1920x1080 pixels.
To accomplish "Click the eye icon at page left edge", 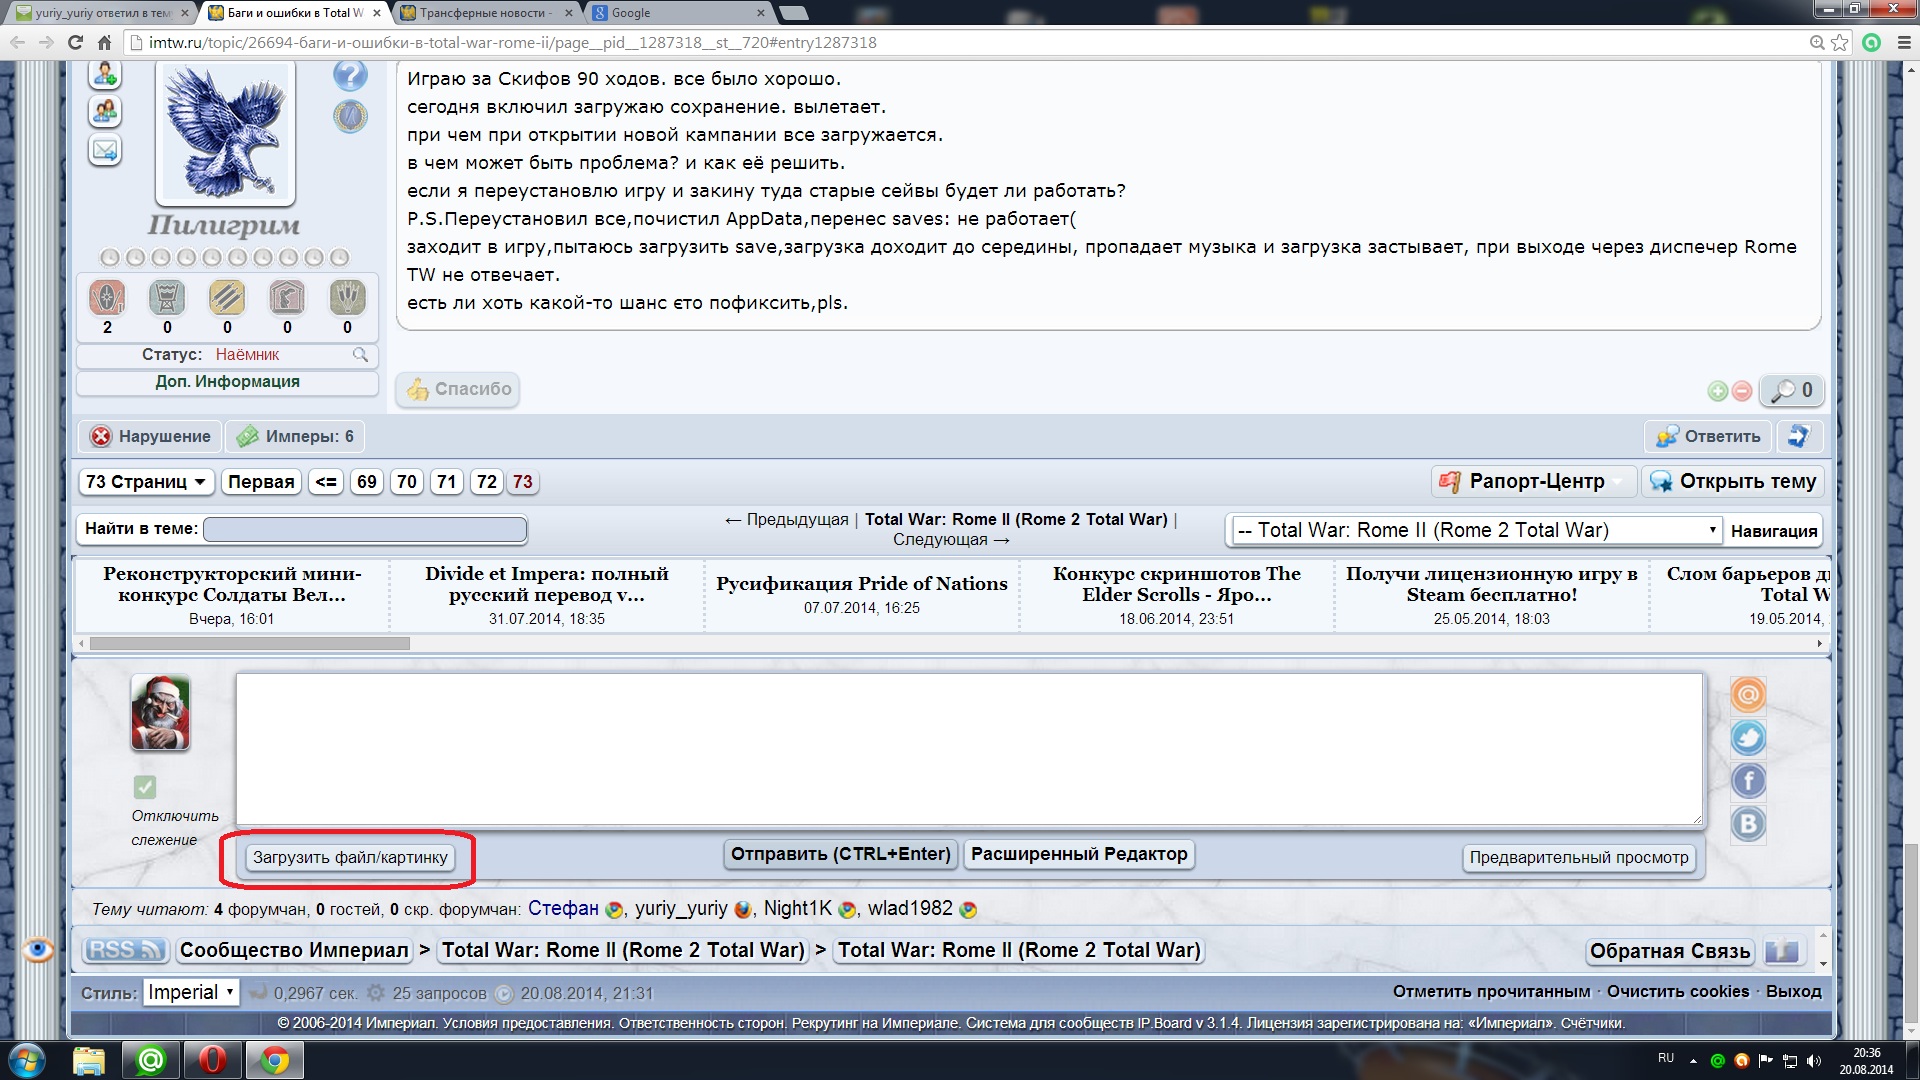I will coord(38,949).
